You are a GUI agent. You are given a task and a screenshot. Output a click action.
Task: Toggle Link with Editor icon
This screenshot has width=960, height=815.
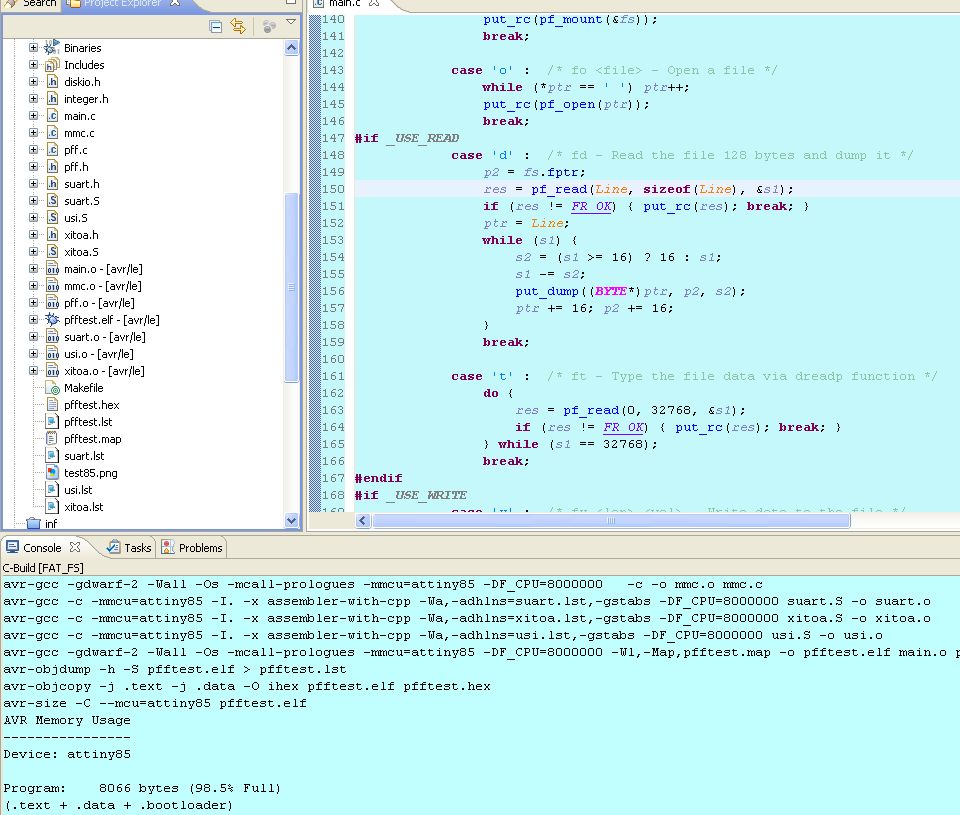point(238,26)
